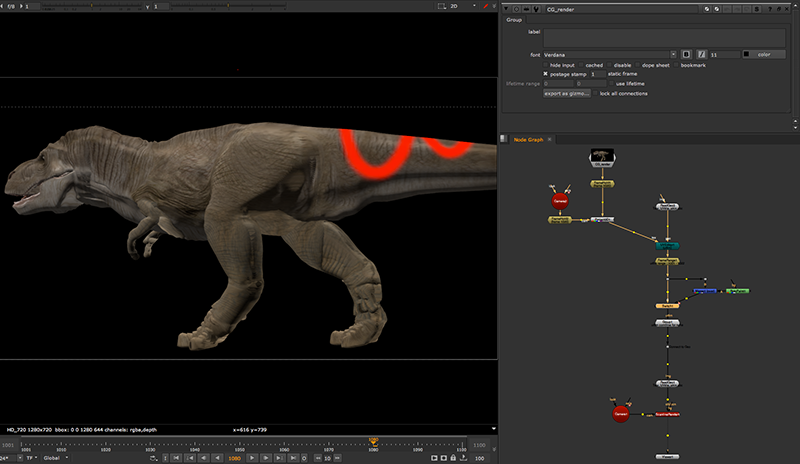Screen dimensions: 800x464
Task: Click the export as gizmo button
Action: 566,93
